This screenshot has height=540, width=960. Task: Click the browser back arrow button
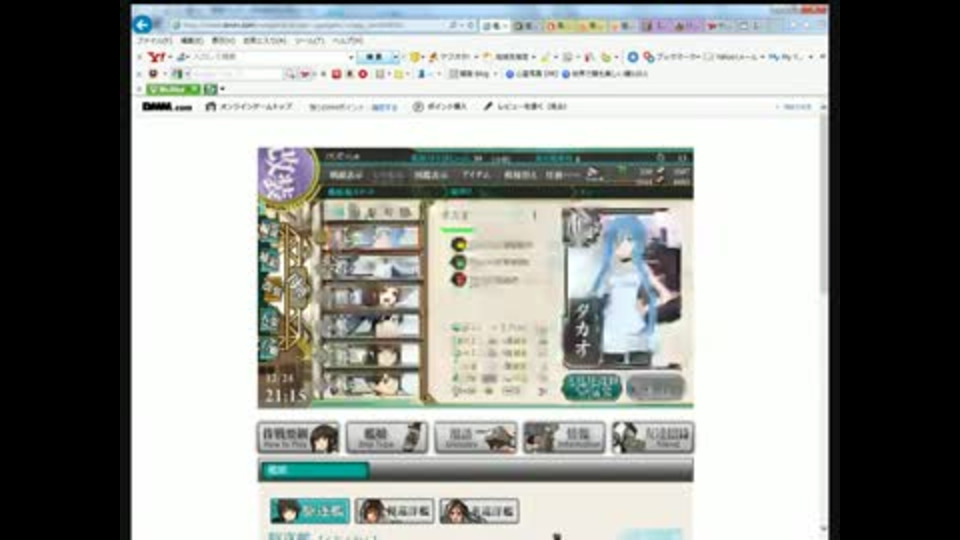coord(143,24)
